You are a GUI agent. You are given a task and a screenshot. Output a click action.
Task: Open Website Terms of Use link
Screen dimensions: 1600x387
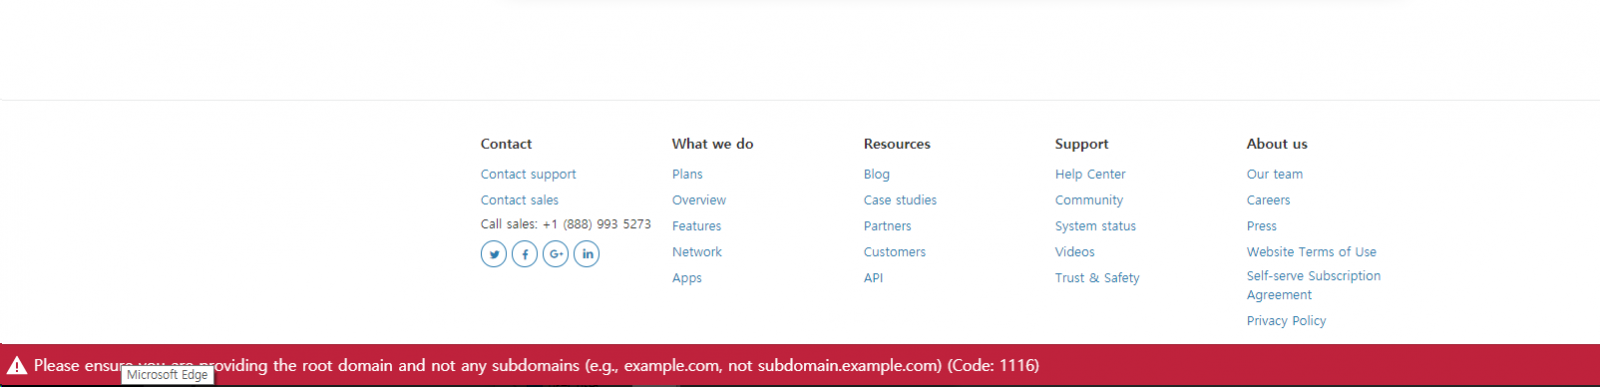1311,252
